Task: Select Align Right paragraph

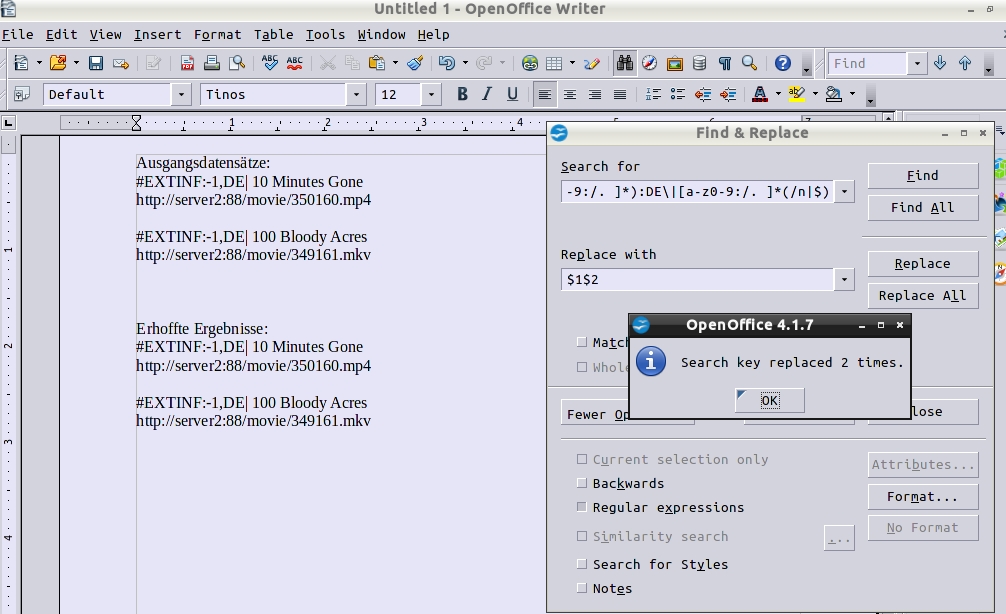Action: point(594,94)
